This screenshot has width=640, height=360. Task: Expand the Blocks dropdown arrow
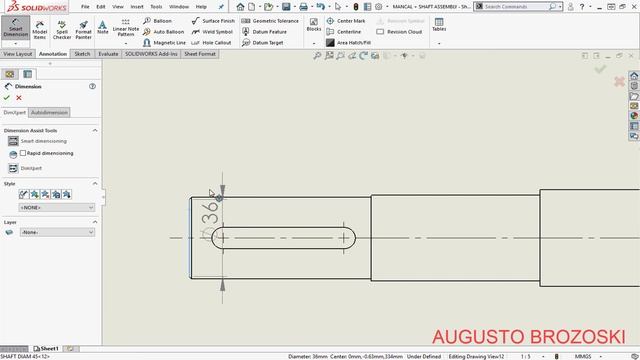(313, 43)
